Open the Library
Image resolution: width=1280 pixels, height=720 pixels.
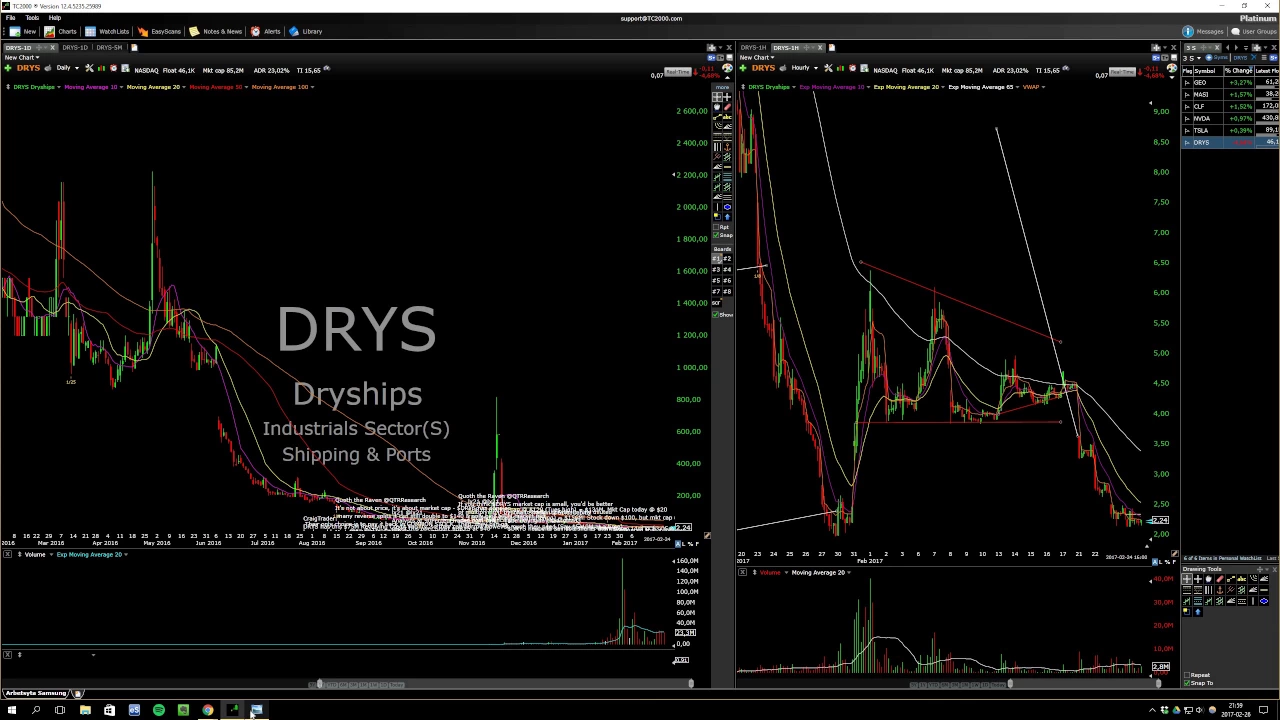[305, 31]
